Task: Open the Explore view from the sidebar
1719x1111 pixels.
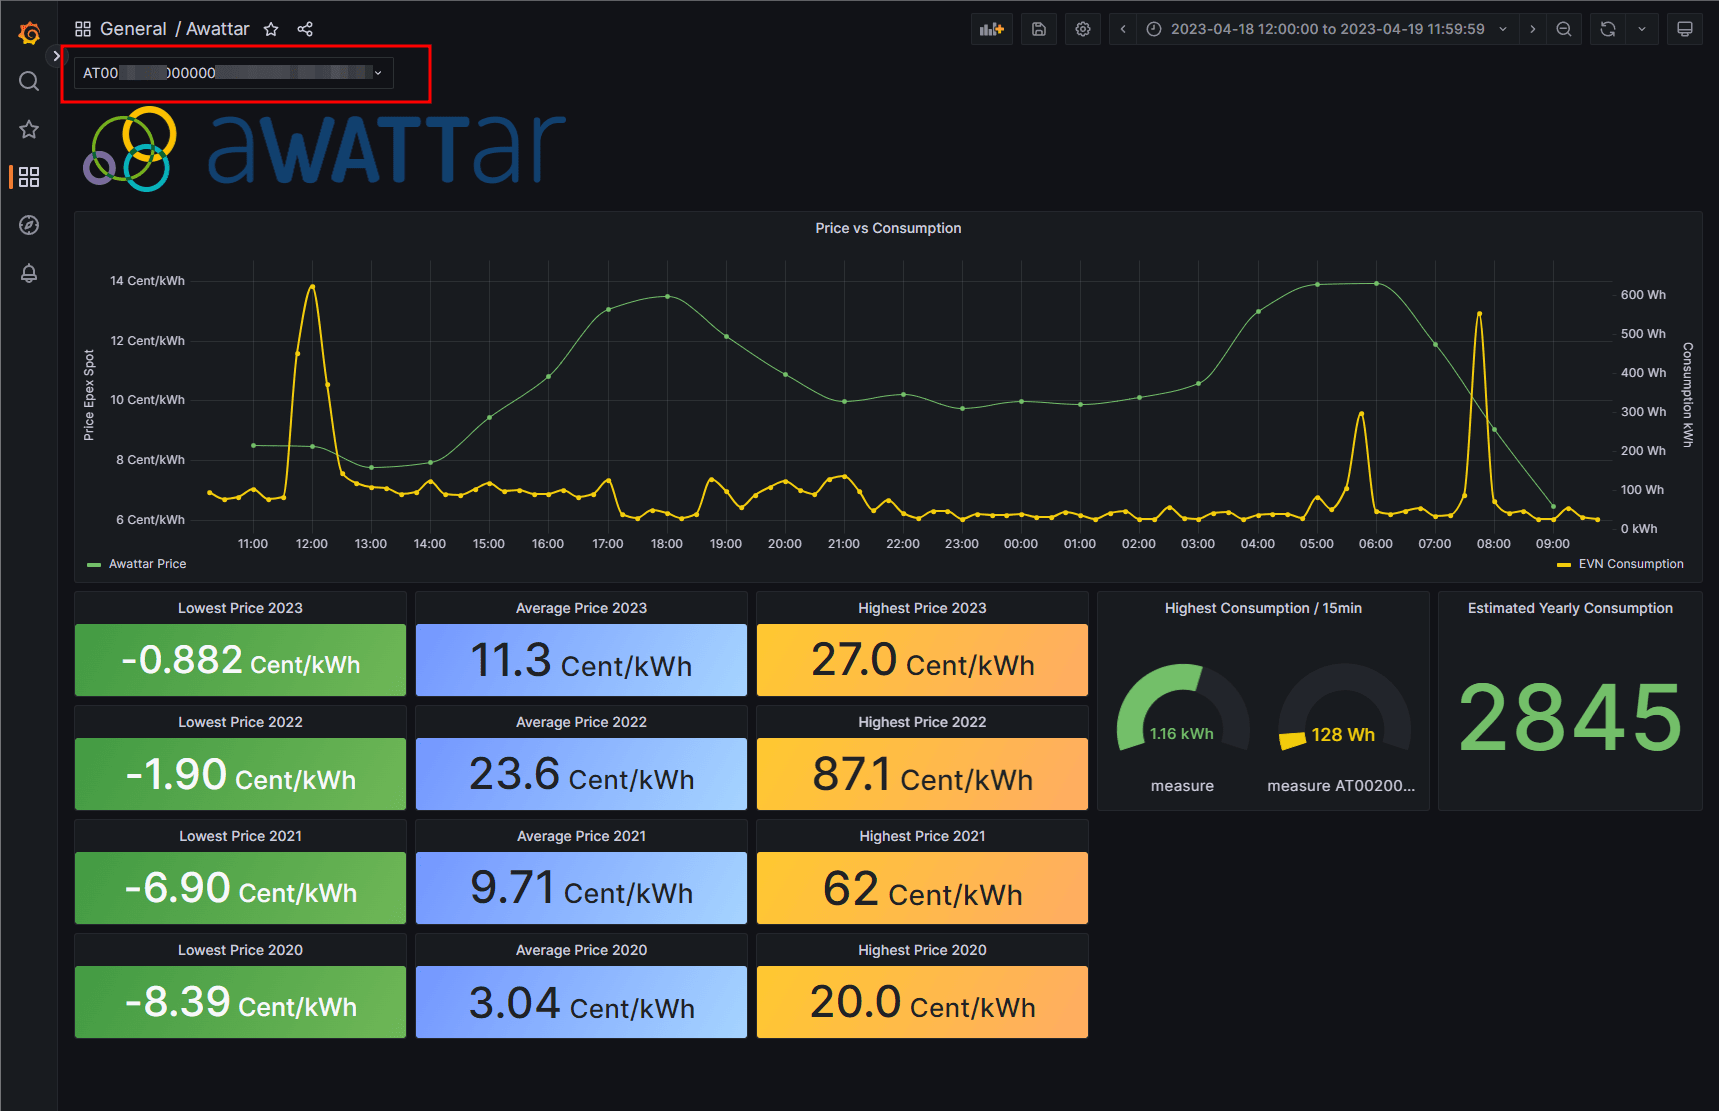Action: click(x=29, y=225)
